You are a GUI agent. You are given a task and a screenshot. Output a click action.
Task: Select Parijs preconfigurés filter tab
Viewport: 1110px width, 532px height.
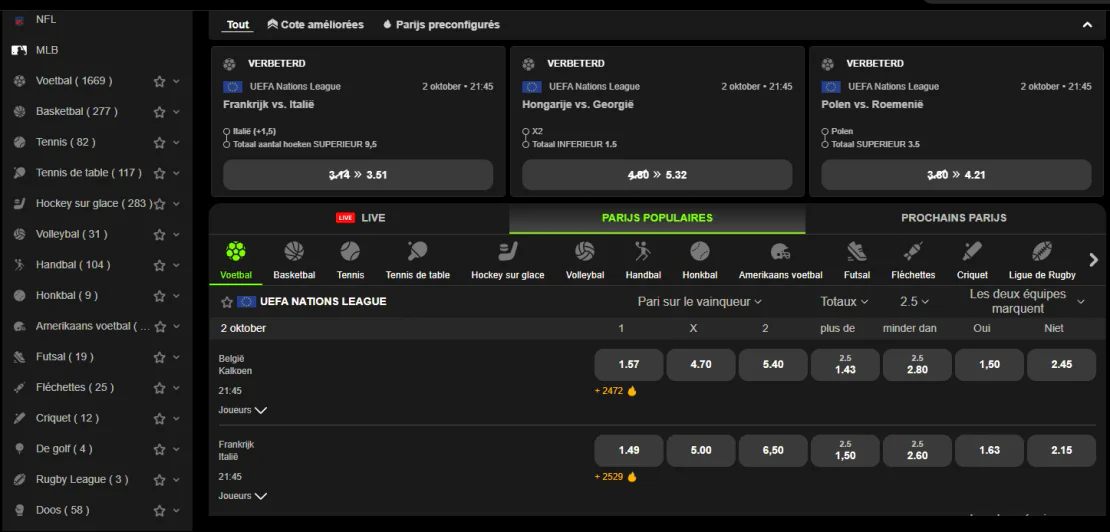click(x=441, y=25)
